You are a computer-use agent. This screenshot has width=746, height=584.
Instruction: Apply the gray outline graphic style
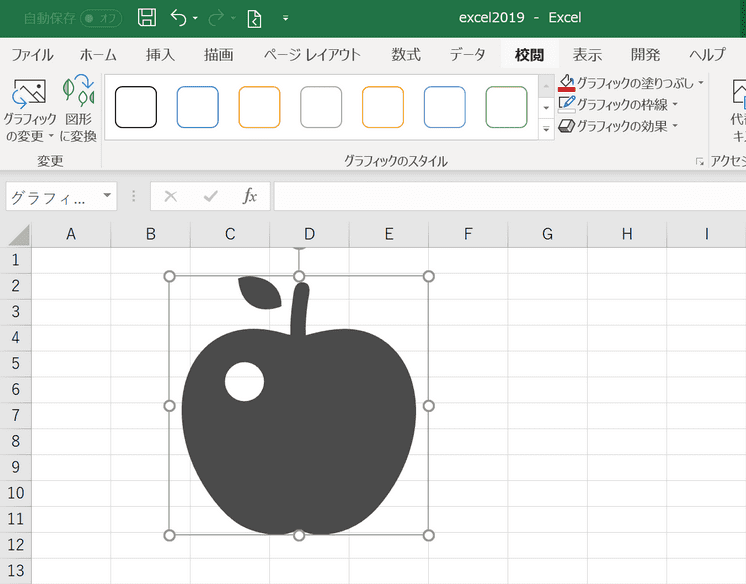coord(321,107)
